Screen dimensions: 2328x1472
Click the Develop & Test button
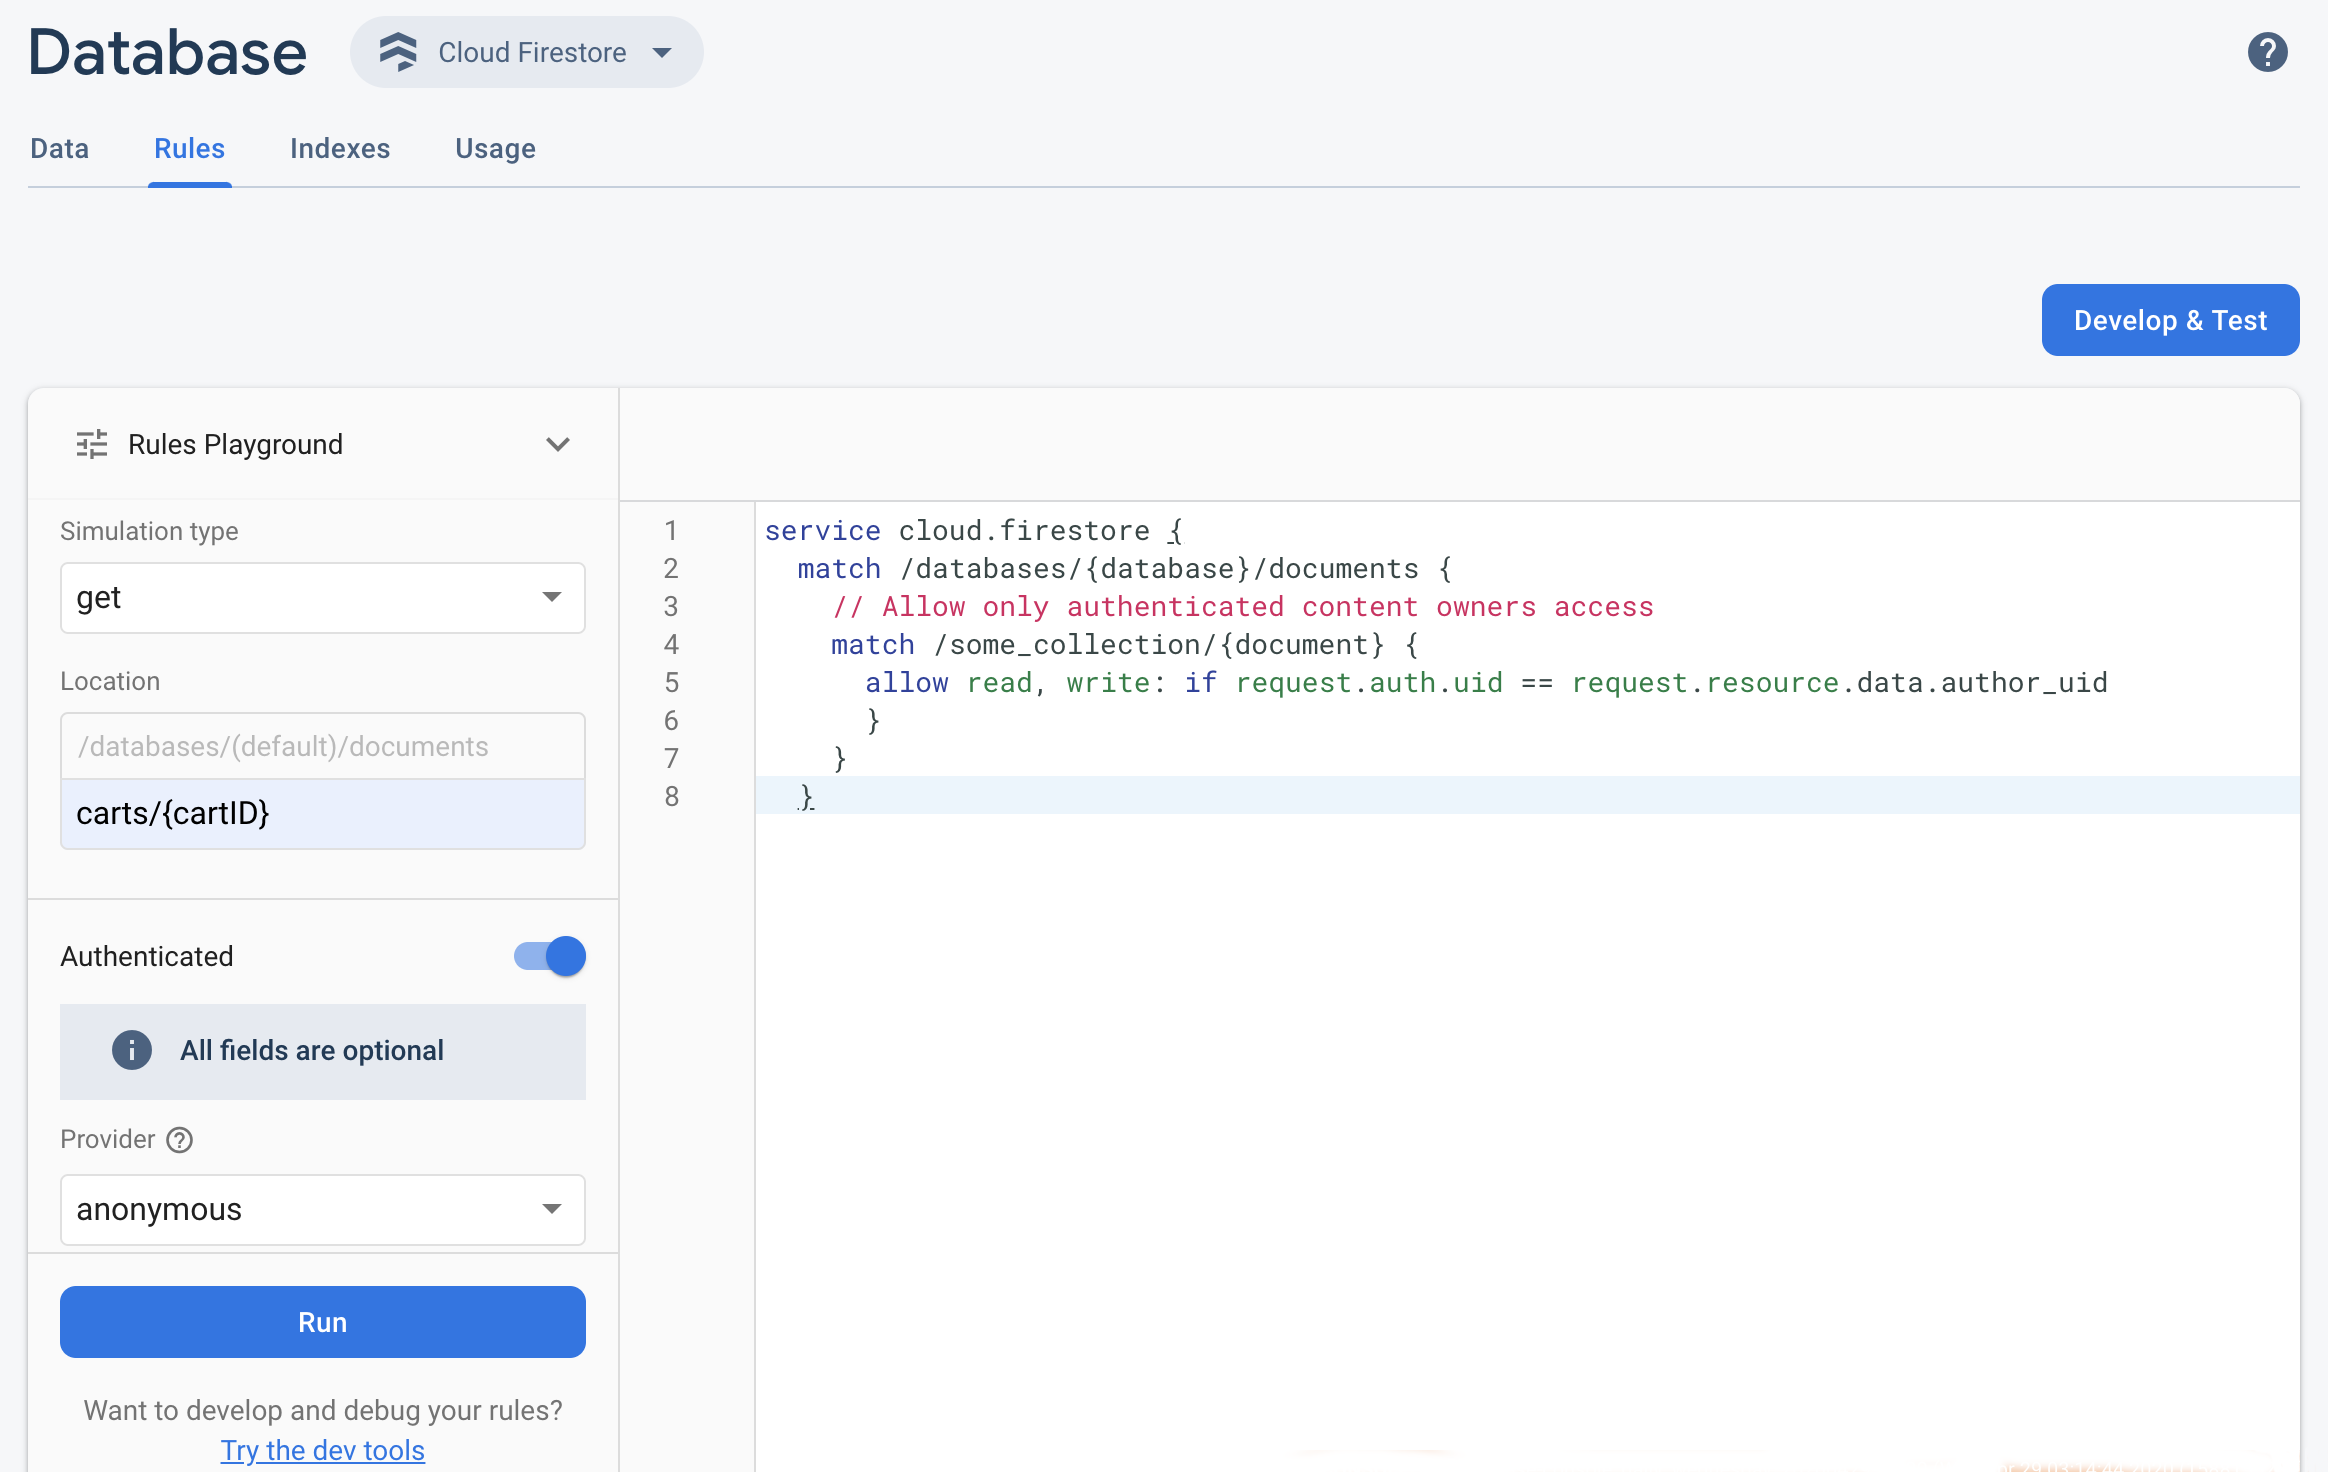(x=2170, y=320)
